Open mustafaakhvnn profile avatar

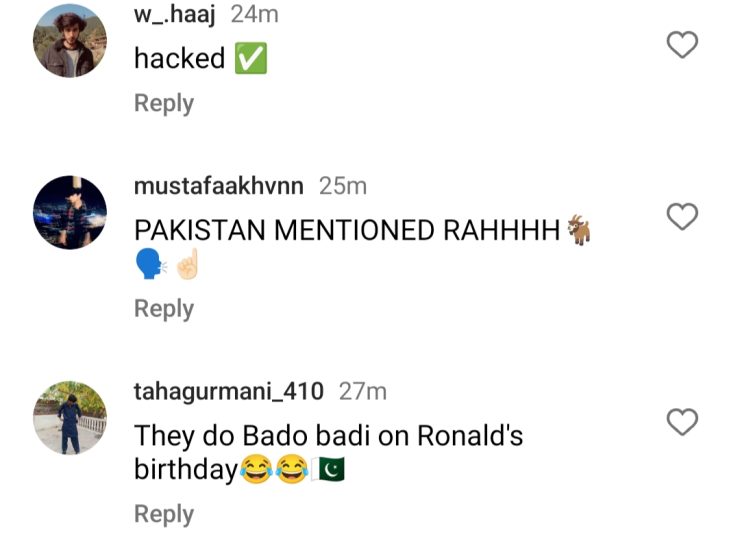[70, 212]
